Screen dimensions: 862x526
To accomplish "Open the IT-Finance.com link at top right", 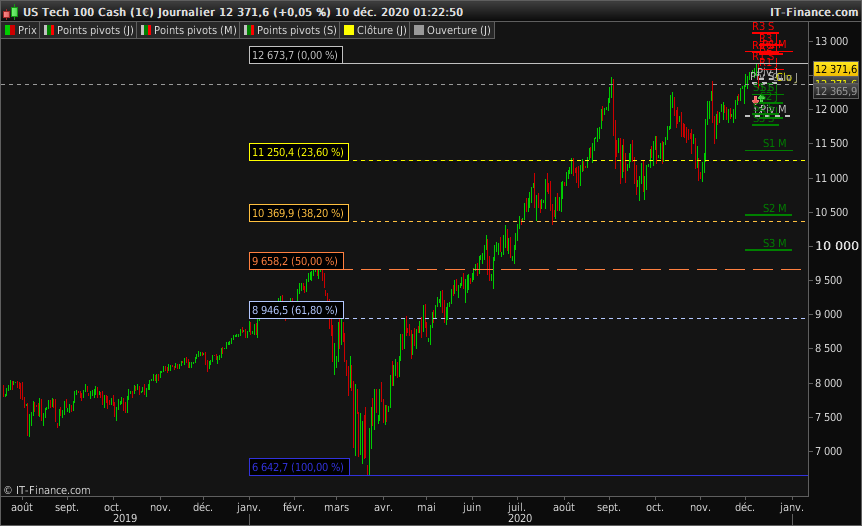I will click(x=814, y=12).
